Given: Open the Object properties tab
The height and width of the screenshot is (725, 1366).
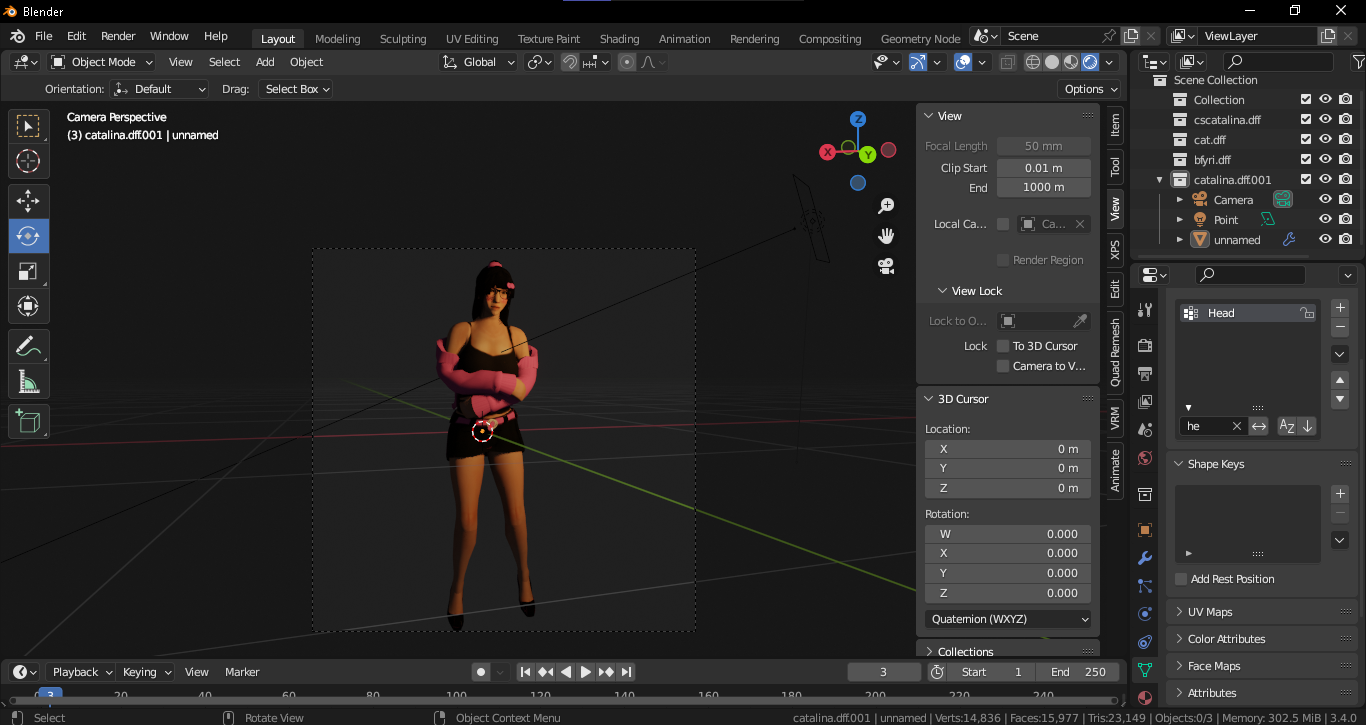Looking at the screenshot, I should pos(1145,530).
